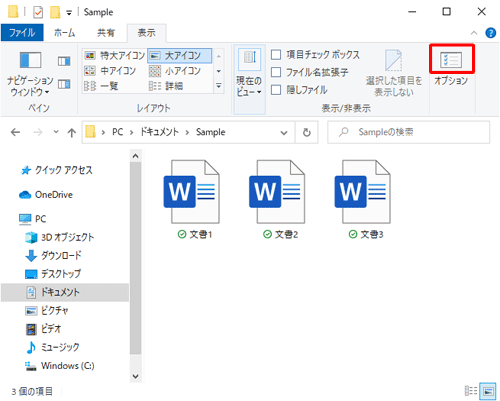Expand address bar history dropdown

tap(284, 133)
